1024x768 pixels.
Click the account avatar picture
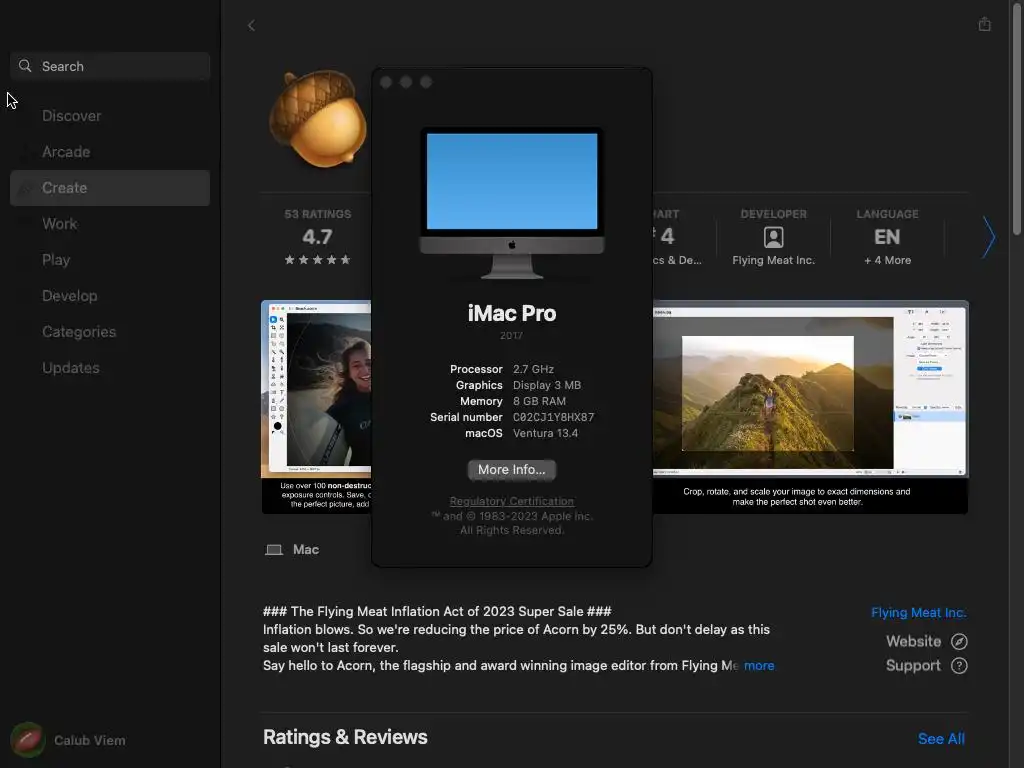coord(27,740)
